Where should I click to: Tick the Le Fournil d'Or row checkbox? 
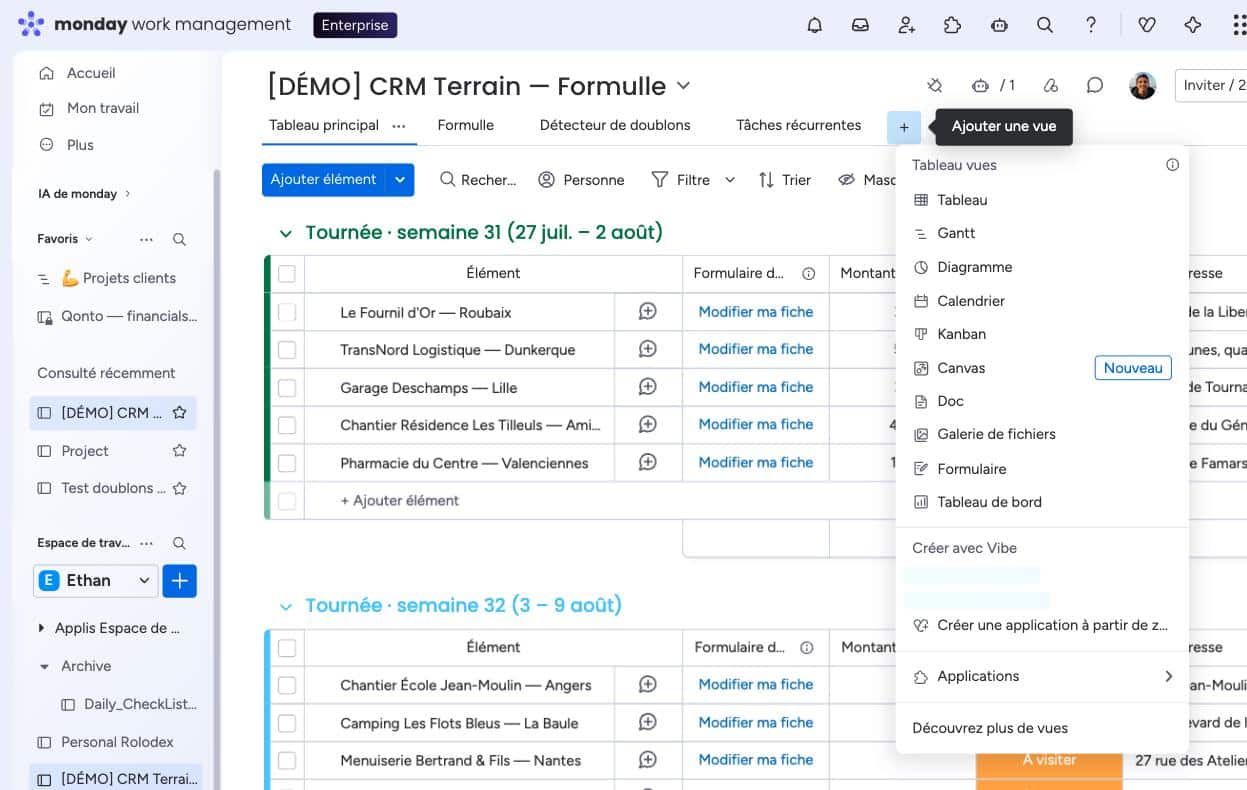[x=287, y=312]
